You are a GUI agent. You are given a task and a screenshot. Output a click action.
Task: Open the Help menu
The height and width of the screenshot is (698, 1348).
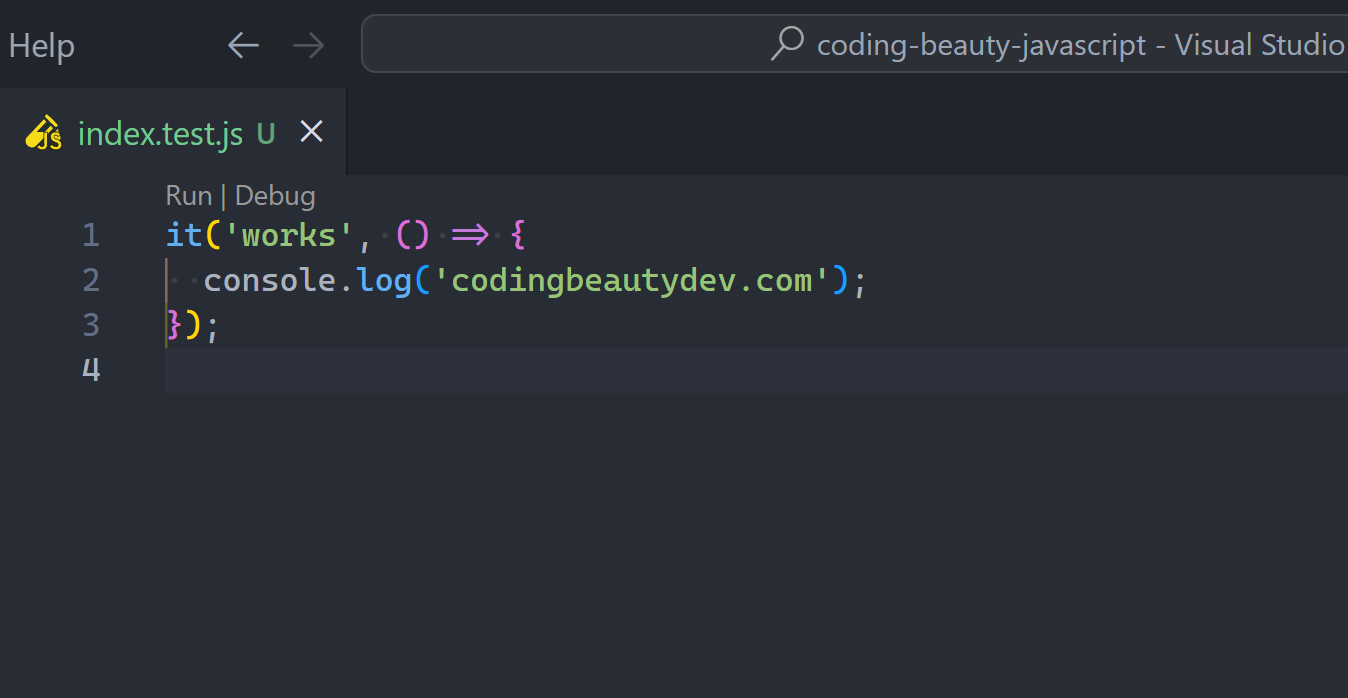click(x=41, y=46)
